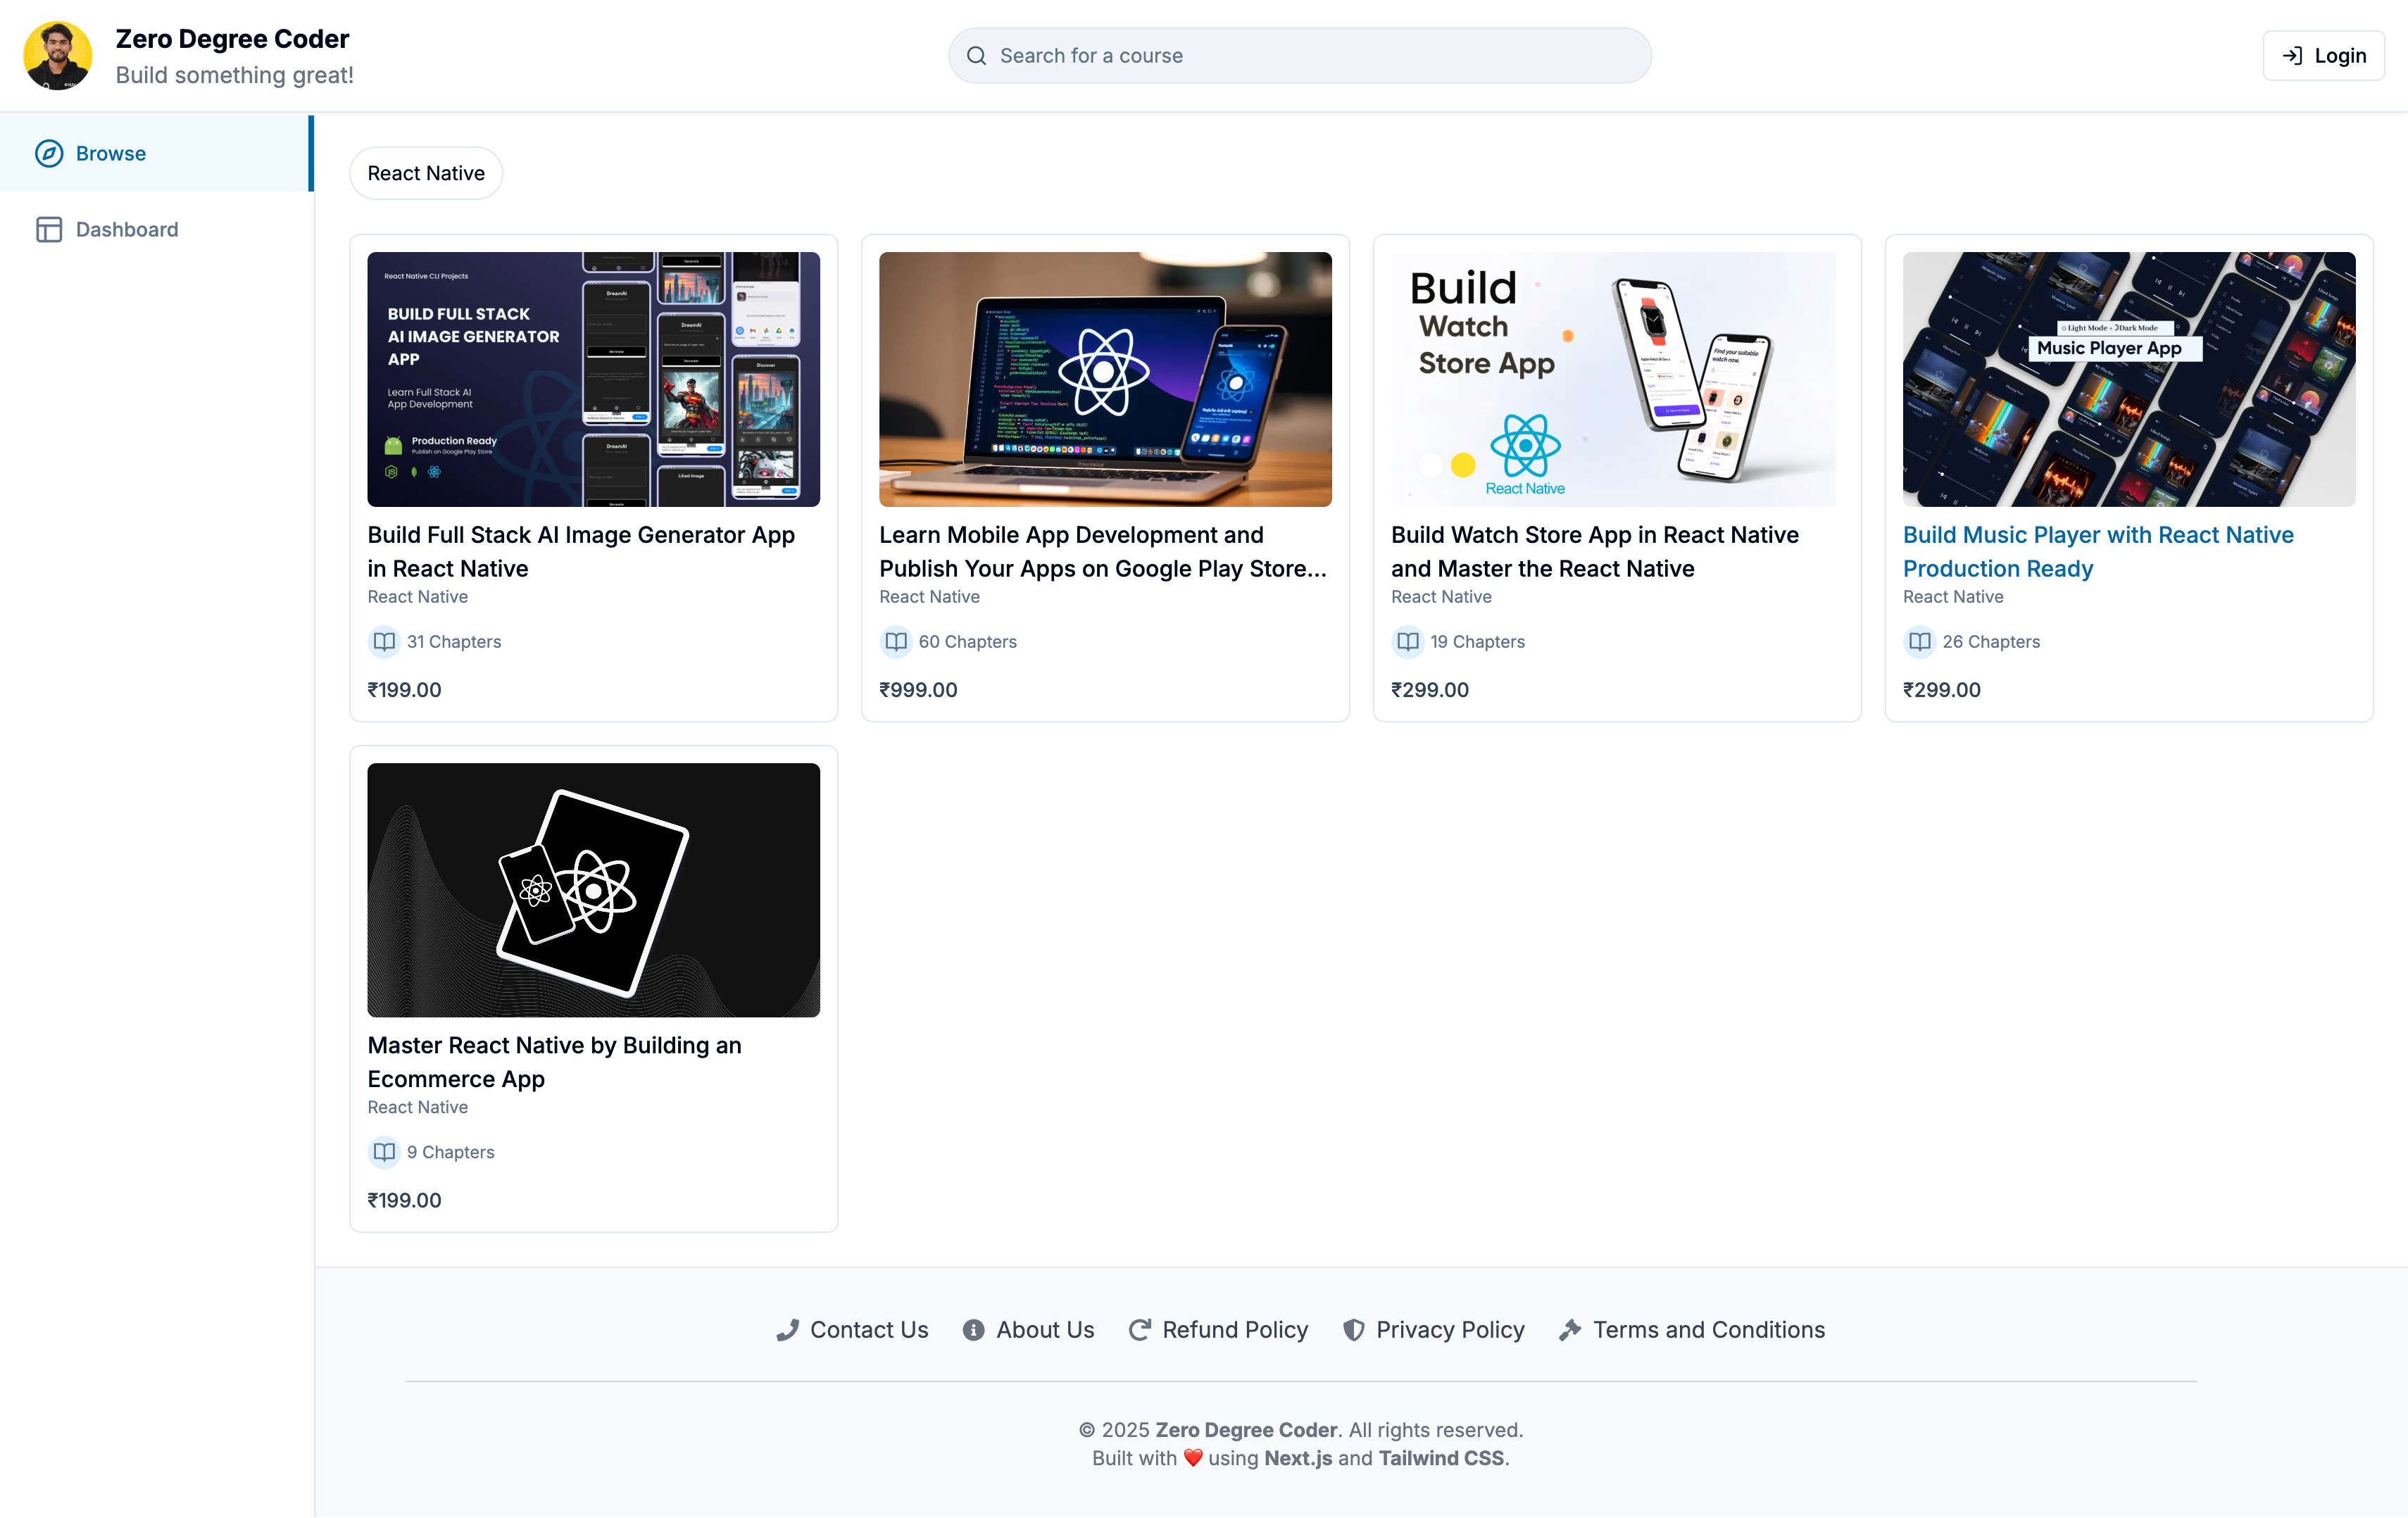The height and width of the screenshot is (1518, 2408).
Task: Click the 26 Chapters label
Action: 1991,641
